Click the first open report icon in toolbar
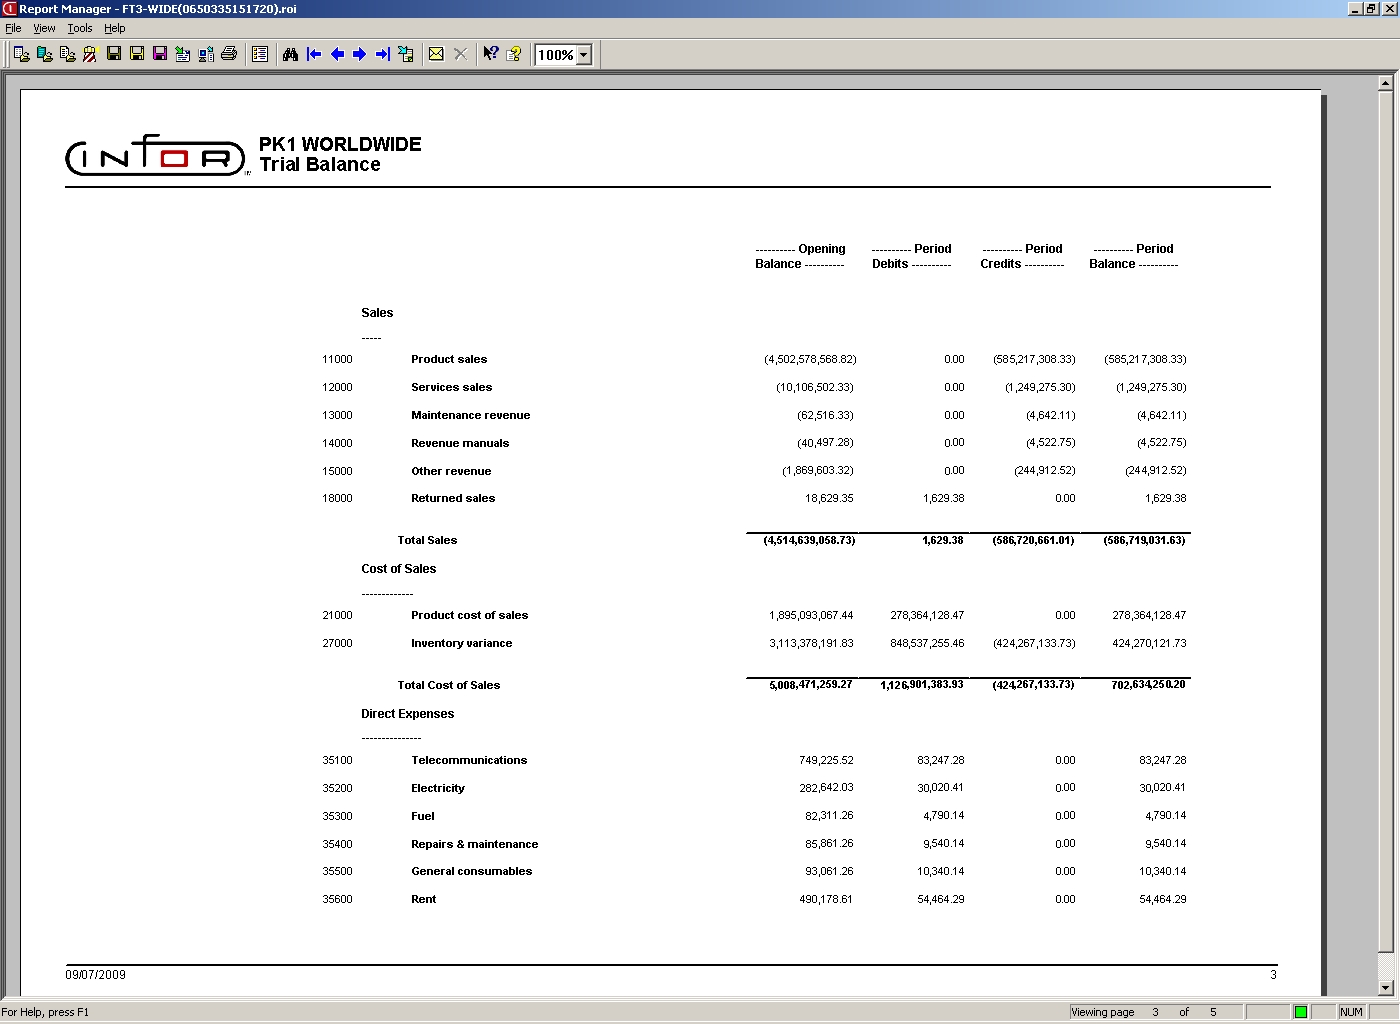Viewport: 1400px width, 1024px height. pos(21,54)
